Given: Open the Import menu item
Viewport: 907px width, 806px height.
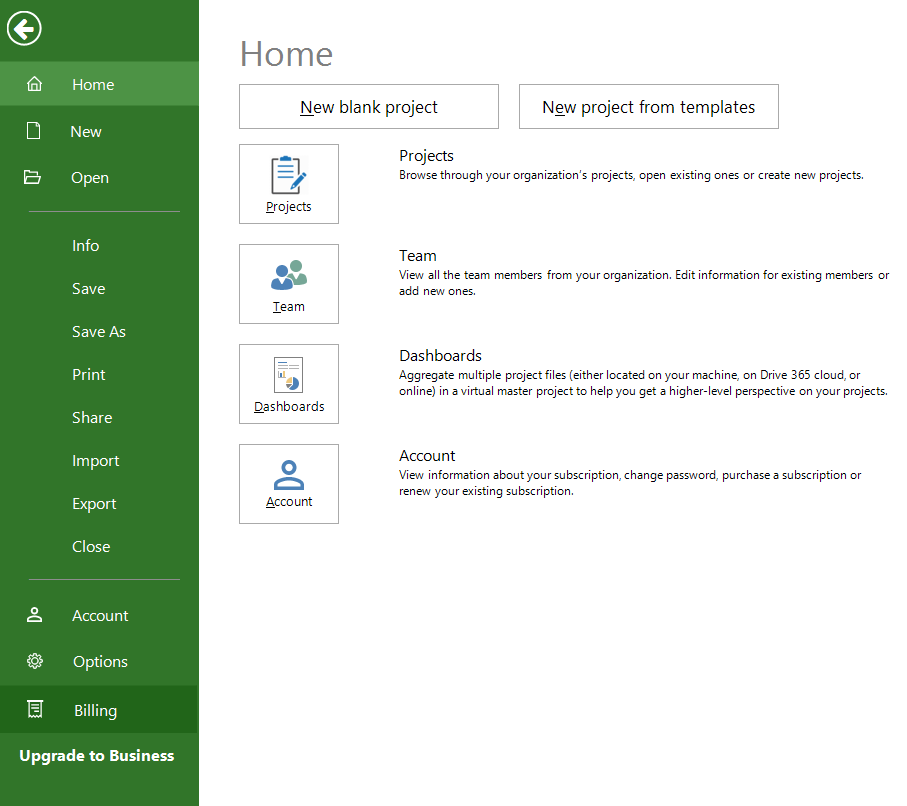Looking at the screenshot, I should tap(95, 461).
